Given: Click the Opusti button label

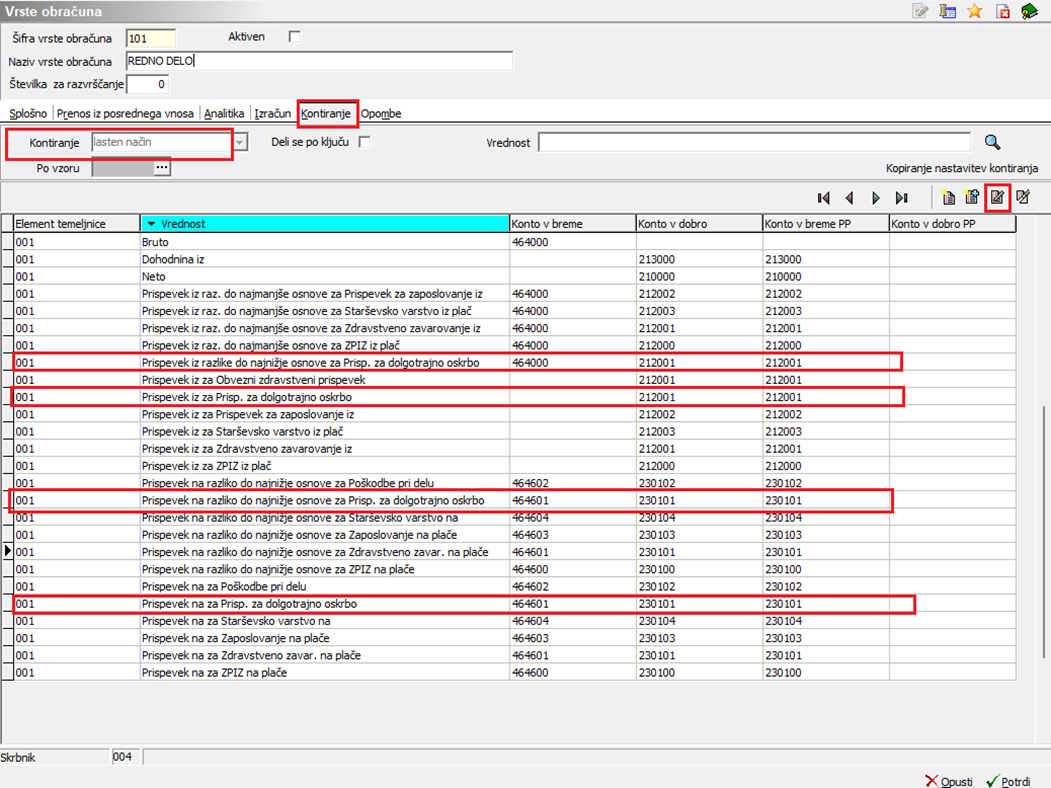Looking at the screenshot, I should click(x=956, y=781).
